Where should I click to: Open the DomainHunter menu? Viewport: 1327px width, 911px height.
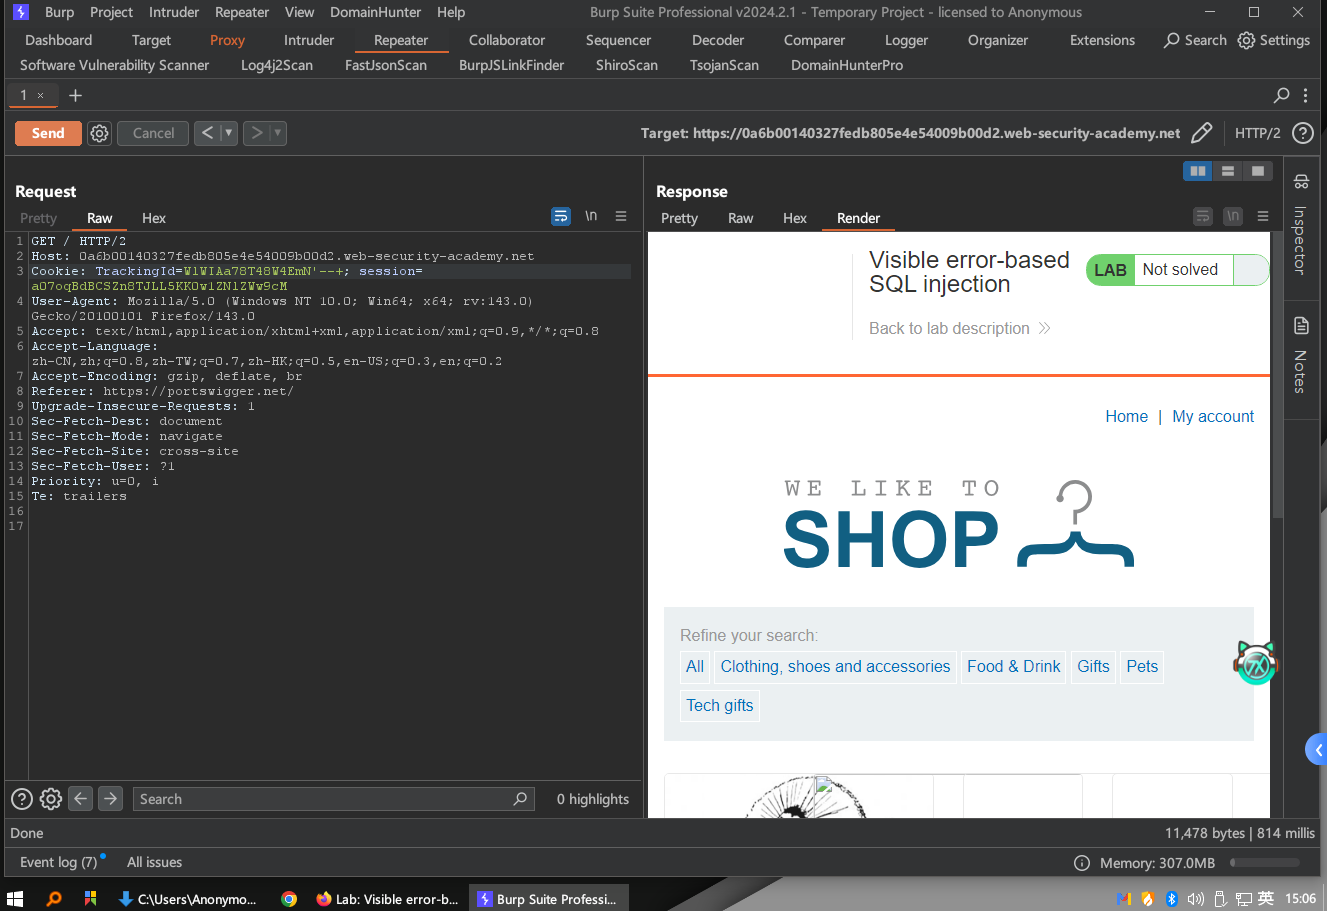point(376,12)
